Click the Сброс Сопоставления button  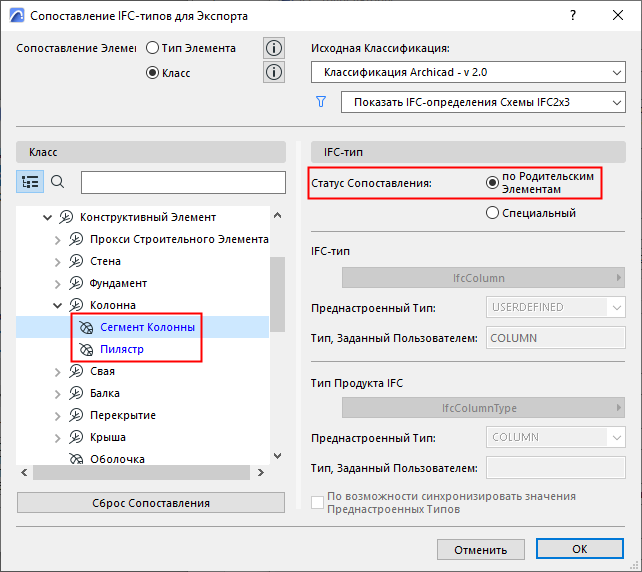(151, 503)
